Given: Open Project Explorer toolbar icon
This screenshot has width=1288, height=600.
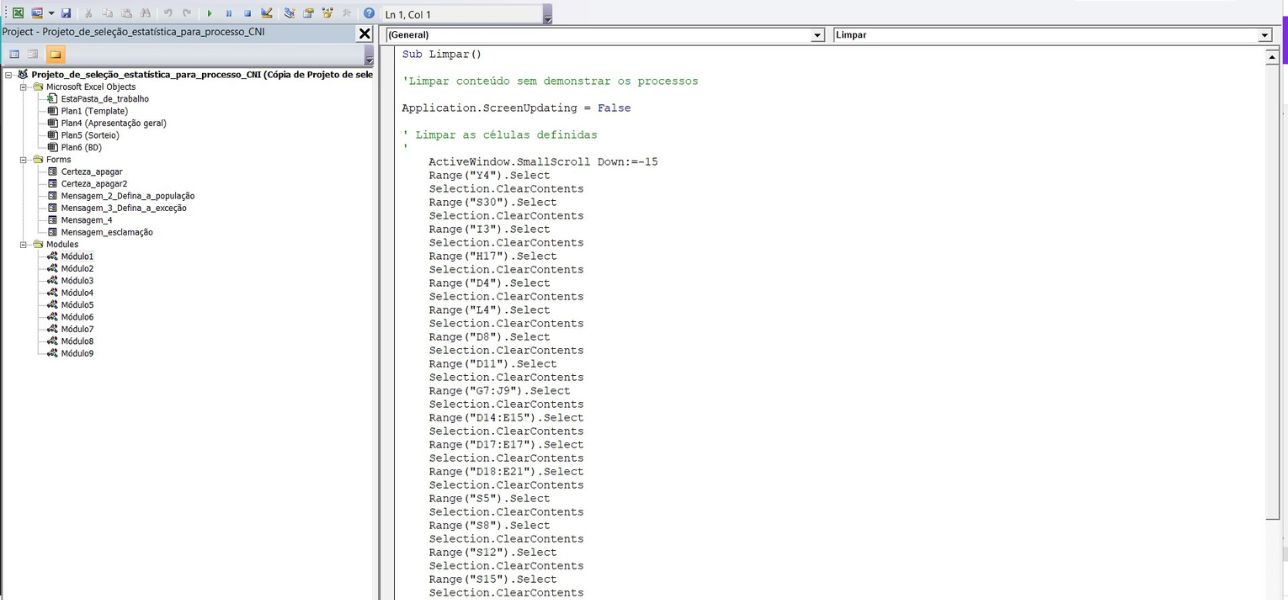Looking at the screenshot, I should pyautogui.click(x=289, y=13).
